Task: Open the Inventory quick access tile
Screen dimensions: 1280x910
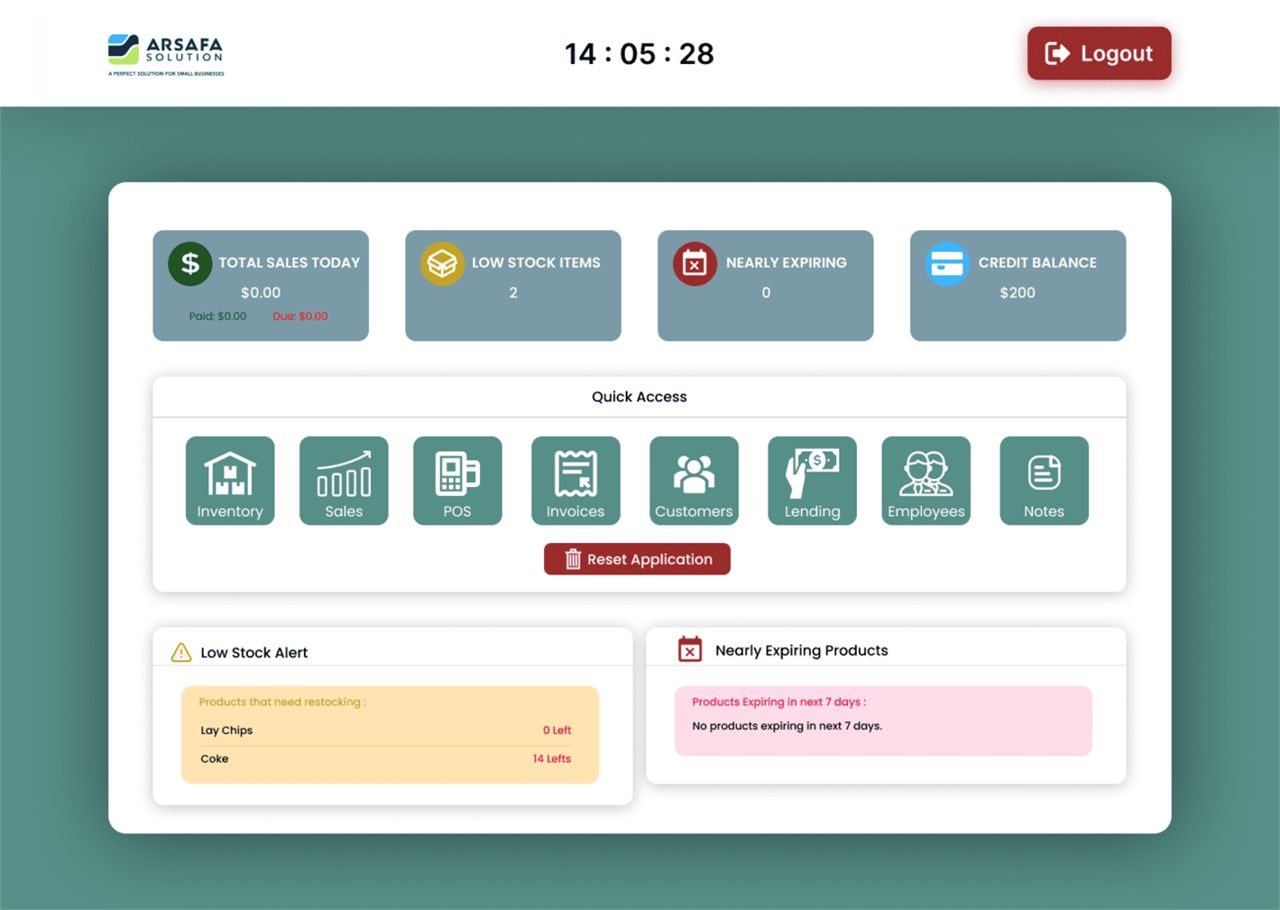Action: (230, 481)
